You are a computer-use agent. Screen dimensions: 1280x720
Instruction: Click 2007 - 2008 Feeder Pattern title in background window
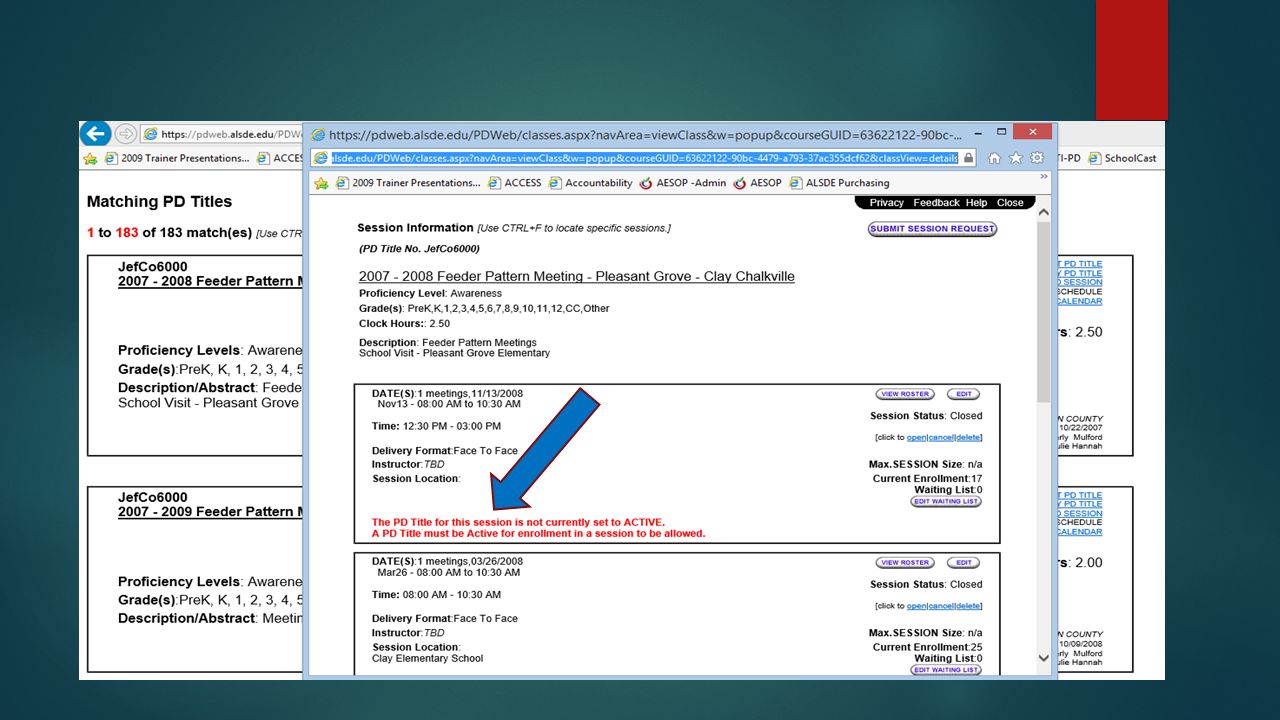click(x=210, y=281)
